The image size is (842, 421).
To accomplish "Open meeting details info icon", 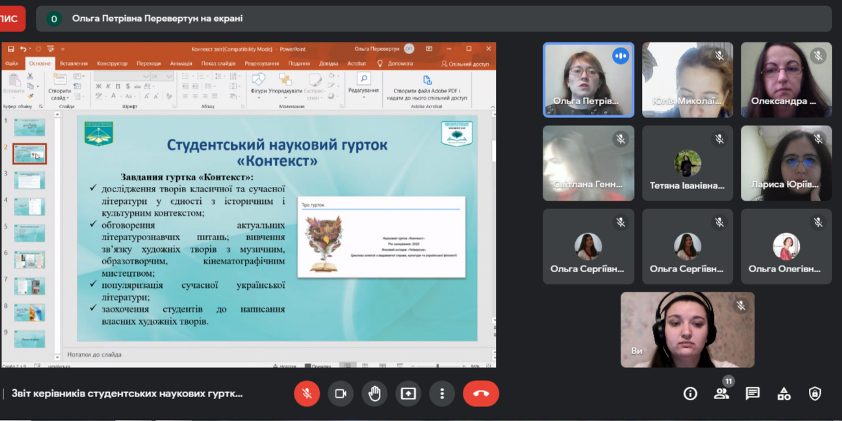I will point(690,393).
